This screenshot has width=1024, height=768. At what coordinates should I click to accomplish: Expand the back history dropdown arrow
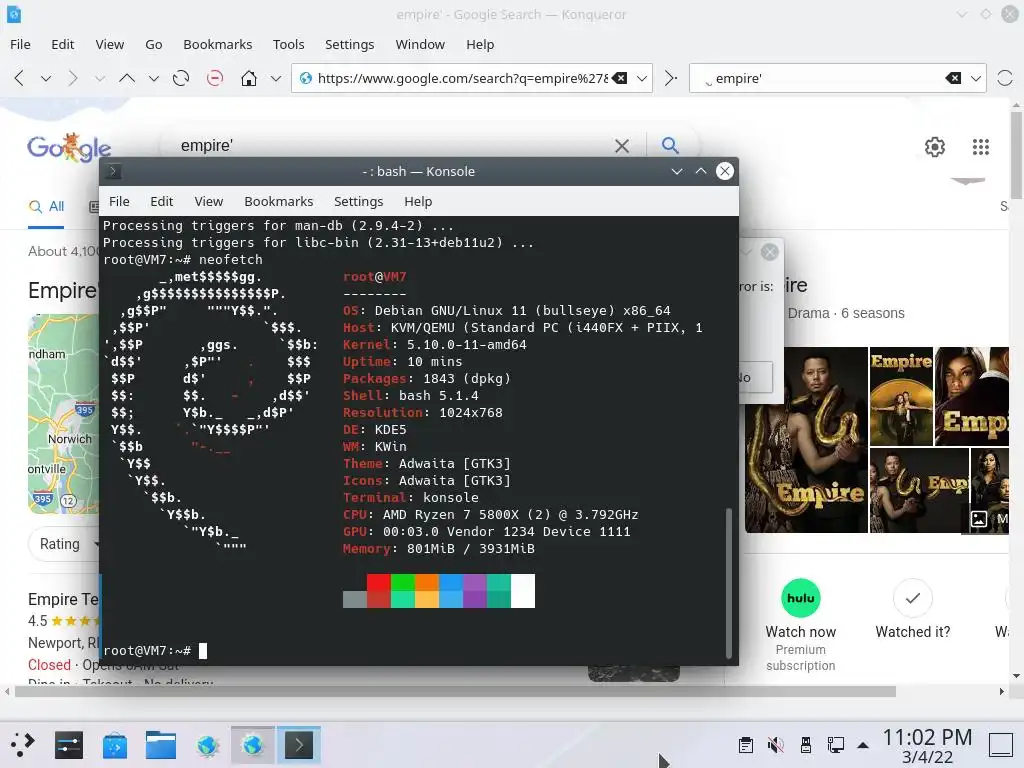(x=46, y=78)
